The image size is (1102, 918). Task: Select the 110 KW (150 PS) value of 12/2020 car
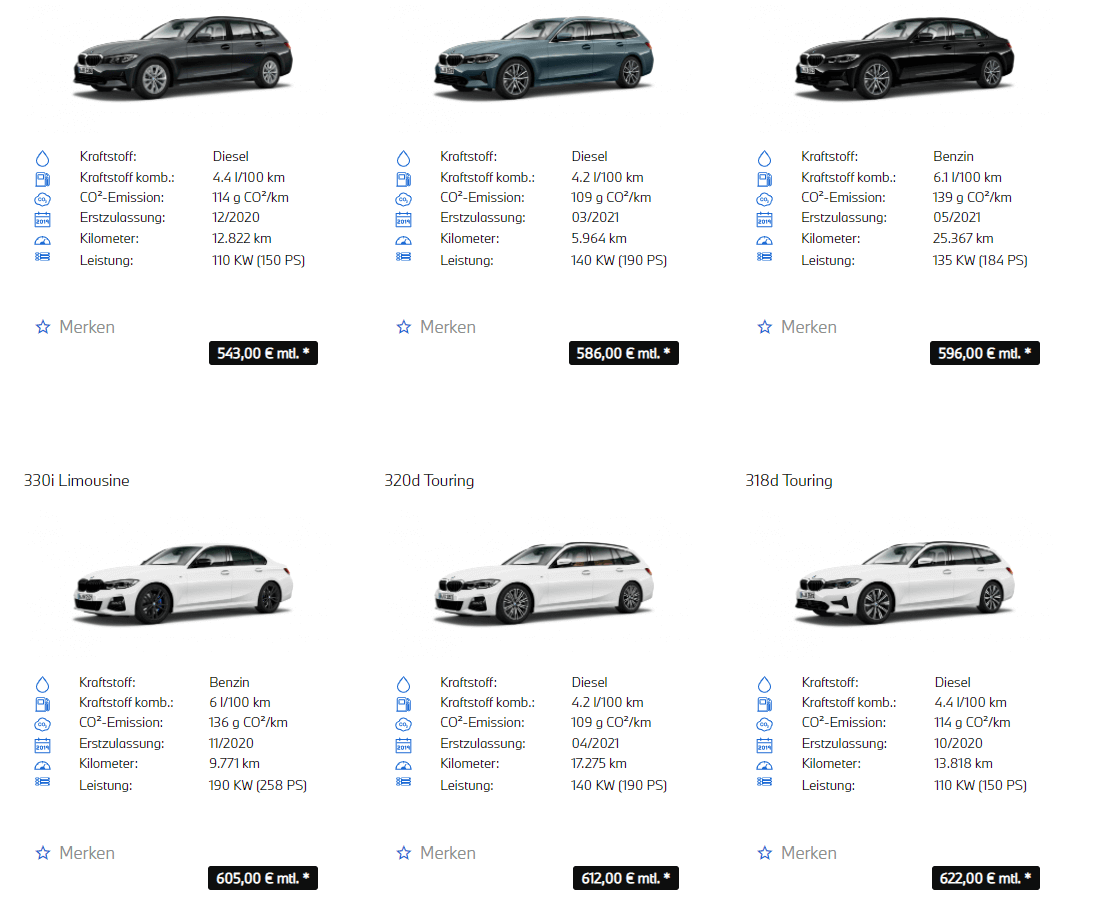point(259,260)
